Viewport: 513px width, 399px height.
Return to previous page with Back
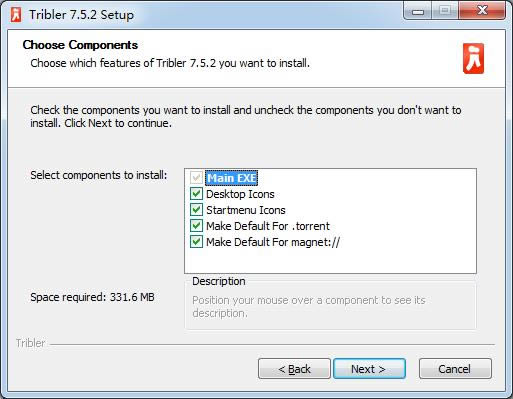[x=294, y=369]
